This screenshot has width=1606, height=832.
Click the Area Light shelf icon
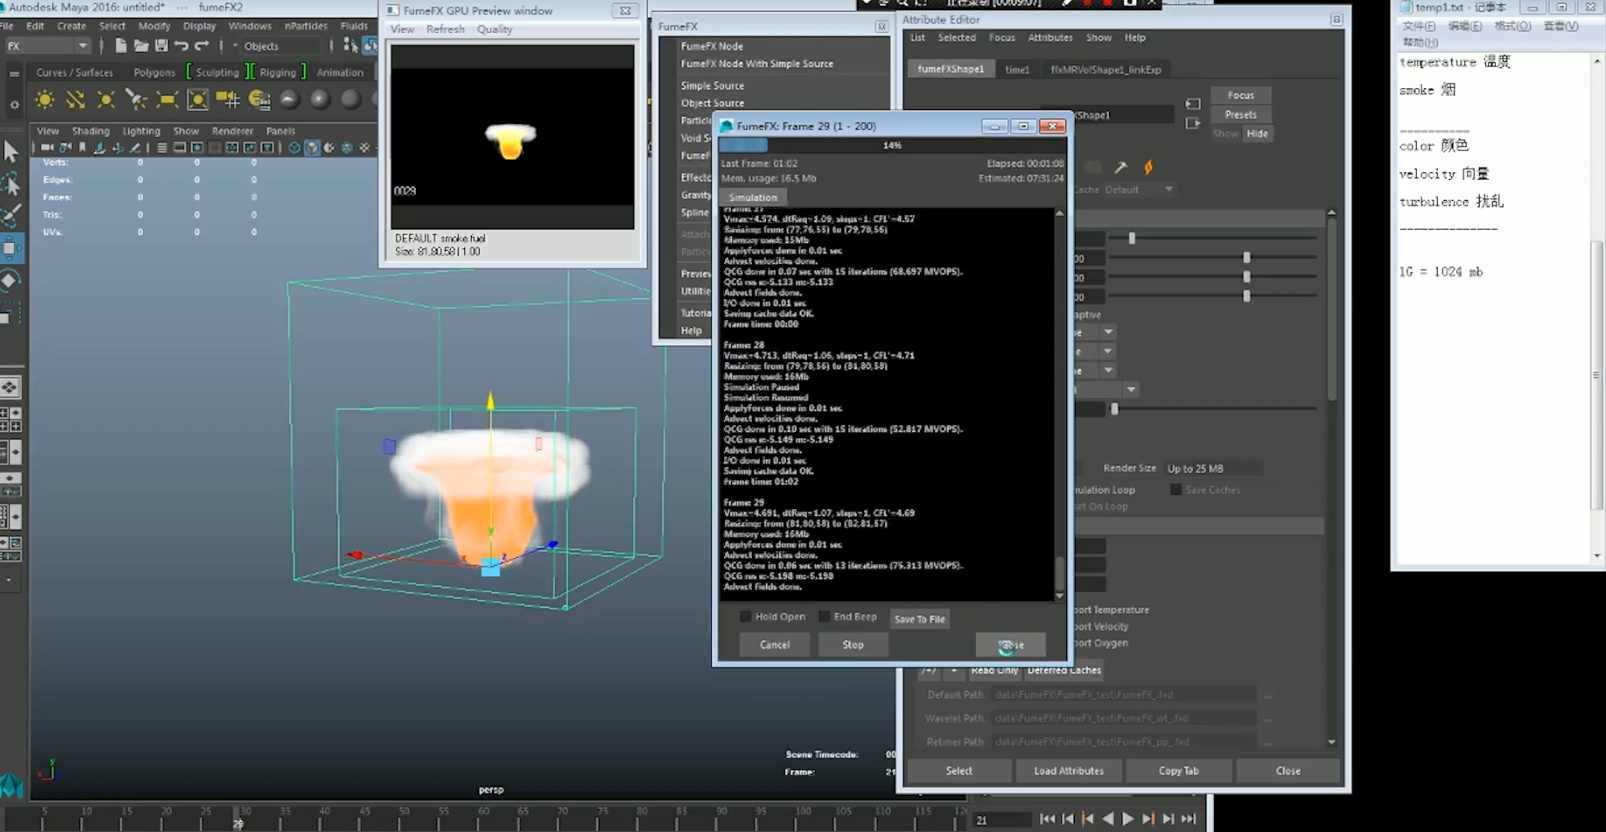(x=167, y=99)
